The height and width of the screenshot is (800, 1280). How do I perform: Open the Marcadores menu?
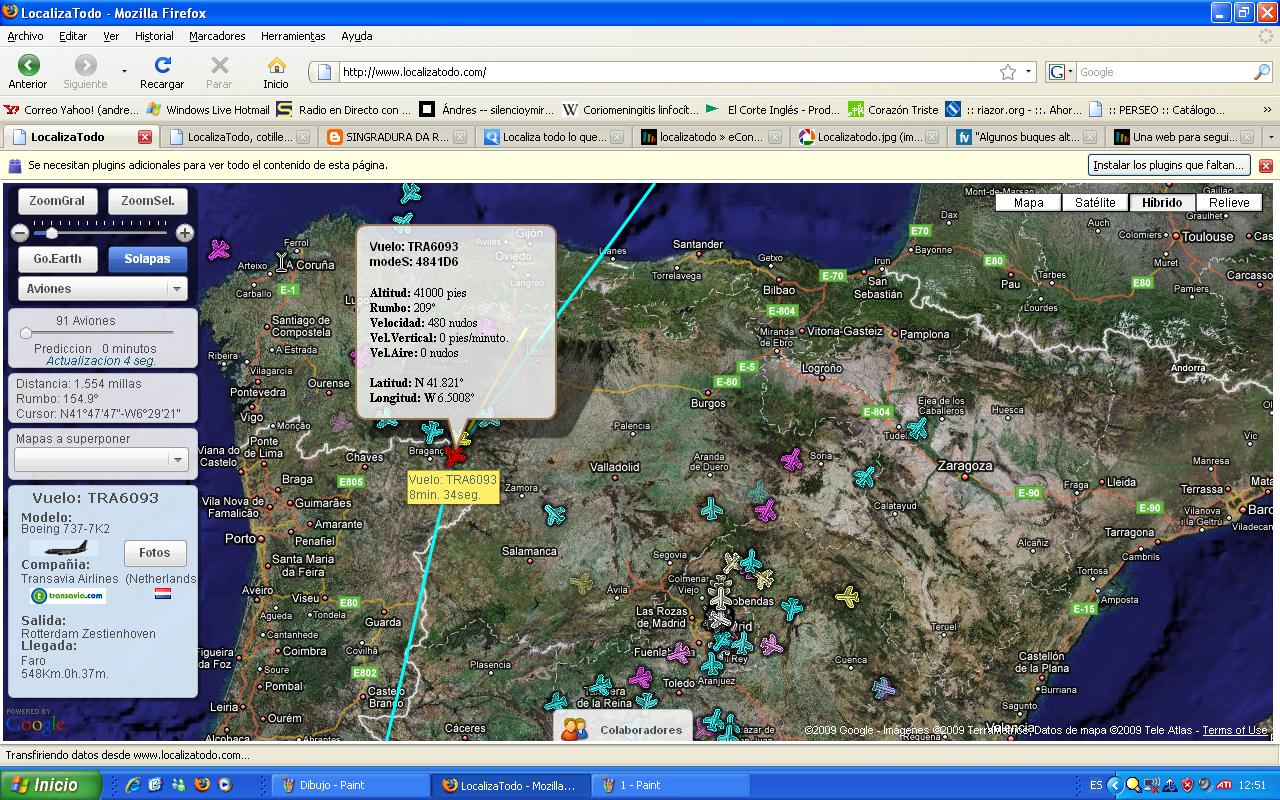217,36
